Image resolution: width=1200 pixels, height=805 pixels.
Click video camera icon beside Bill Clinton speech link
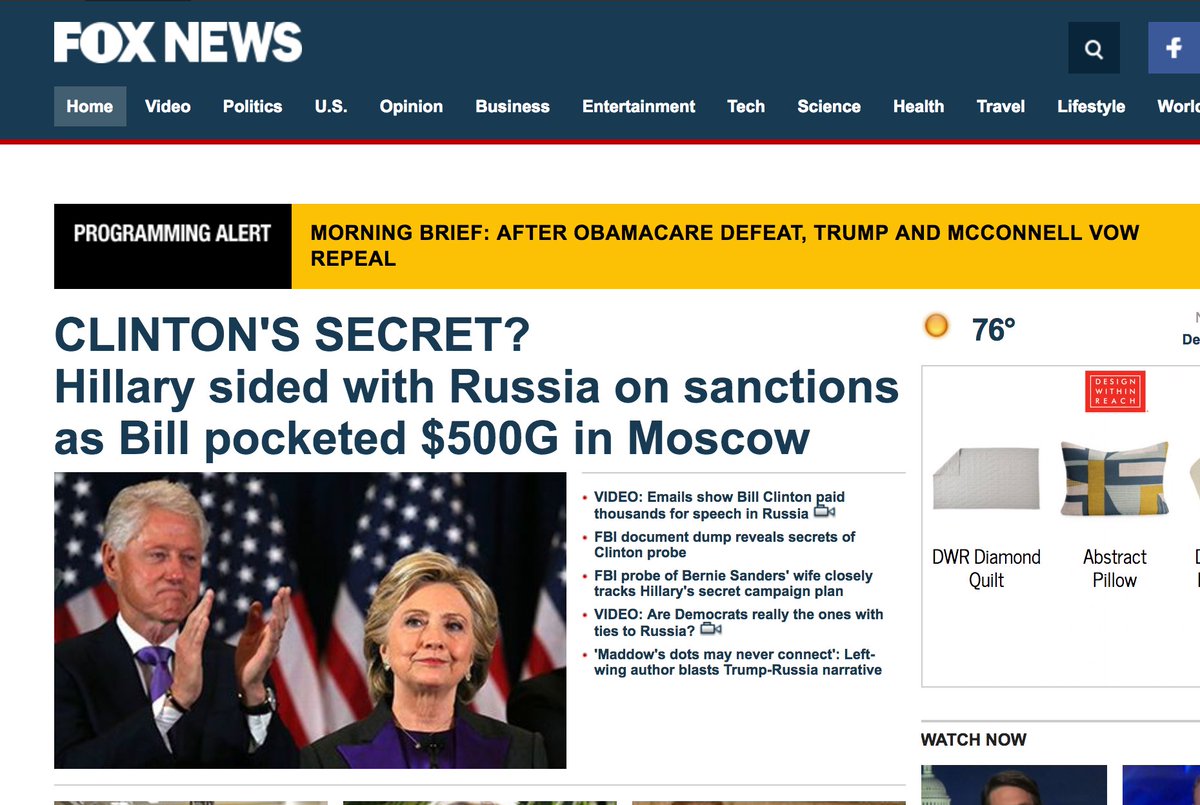[x=824, y=513]
